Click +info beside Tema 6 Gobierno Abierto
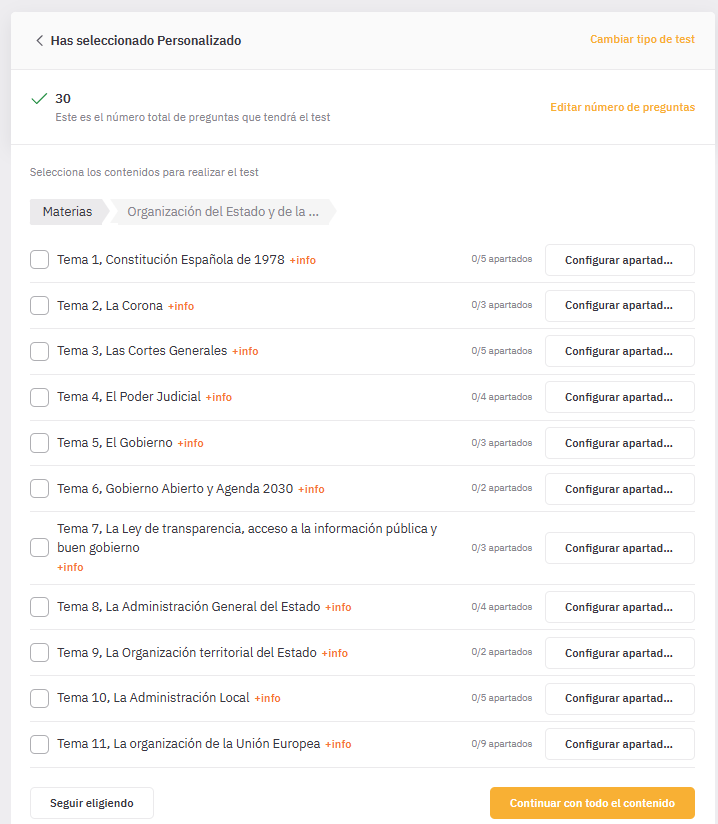The height and width of the screenshot is (824, 718). (311, 489)
